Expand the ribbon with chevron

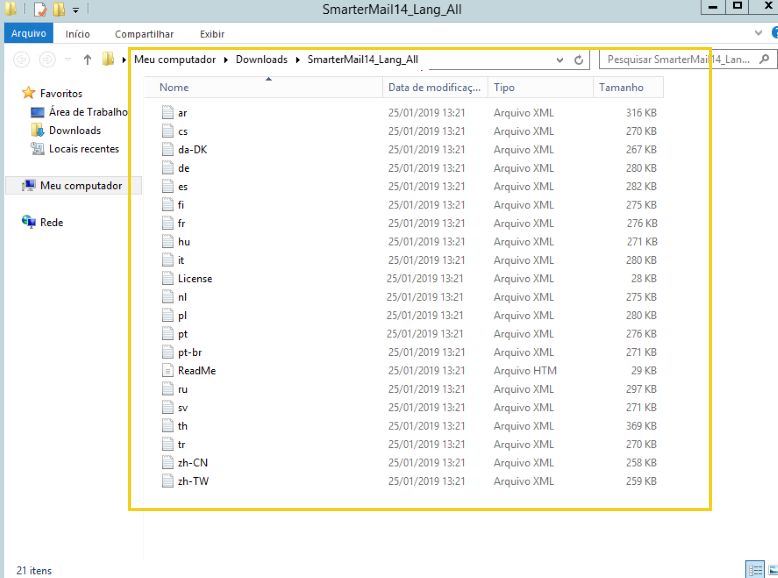(758, 33)
